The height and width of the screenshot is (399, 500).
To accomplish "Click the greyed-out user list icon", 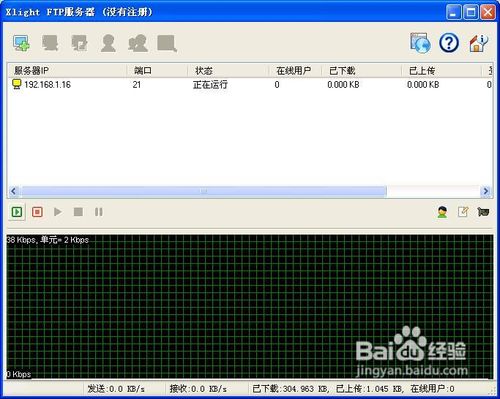I will click(108, 43).
